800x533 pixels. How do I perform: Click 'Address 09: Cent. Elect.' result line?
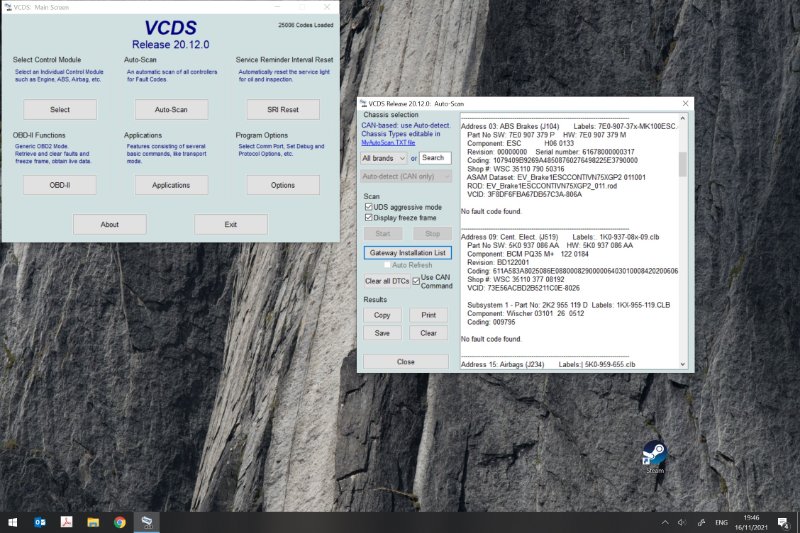pos(560,237)
